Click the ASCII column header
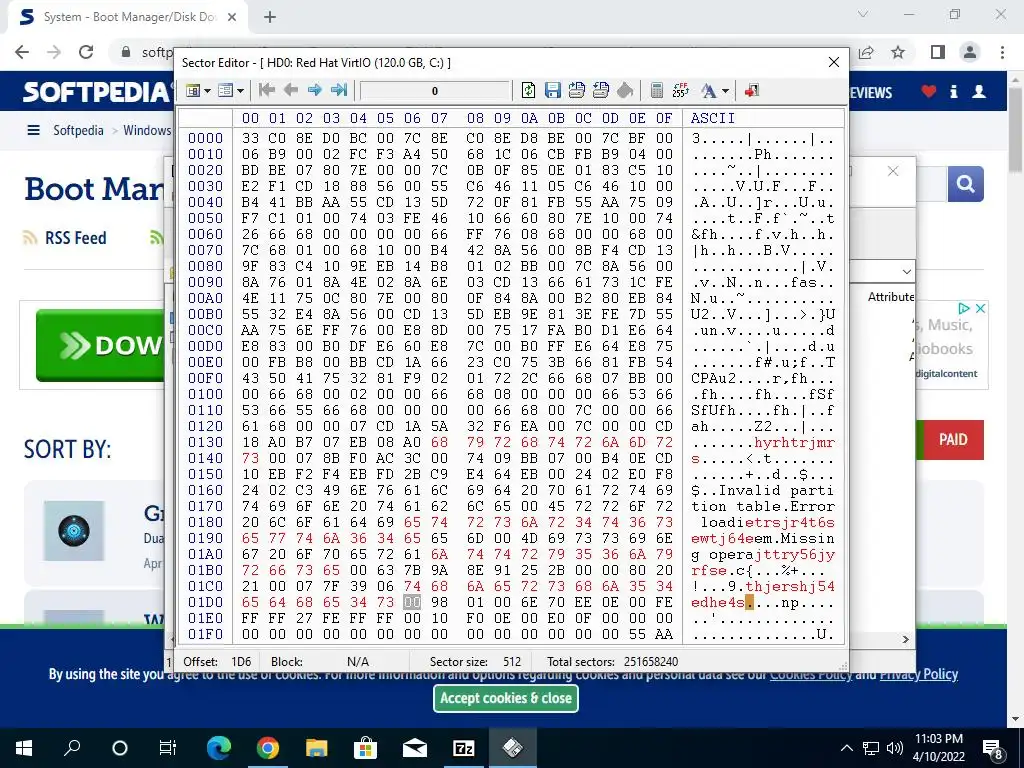The image size is (1024, 768). [x=712, y=118]
